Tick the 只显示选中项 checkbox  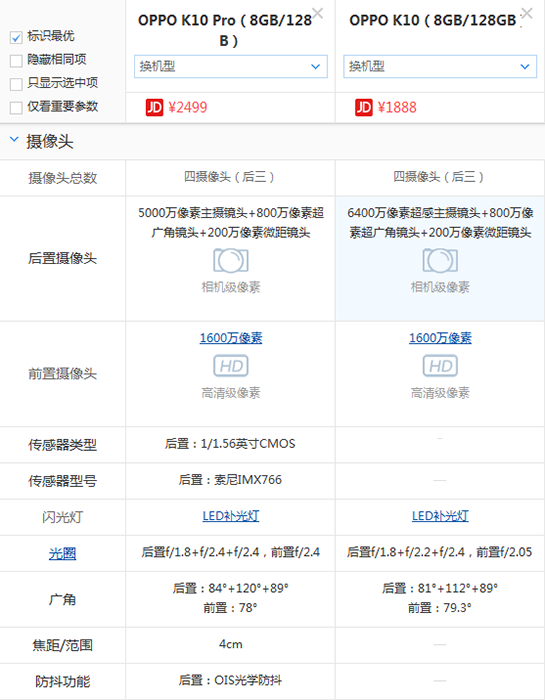click(16, 84)
